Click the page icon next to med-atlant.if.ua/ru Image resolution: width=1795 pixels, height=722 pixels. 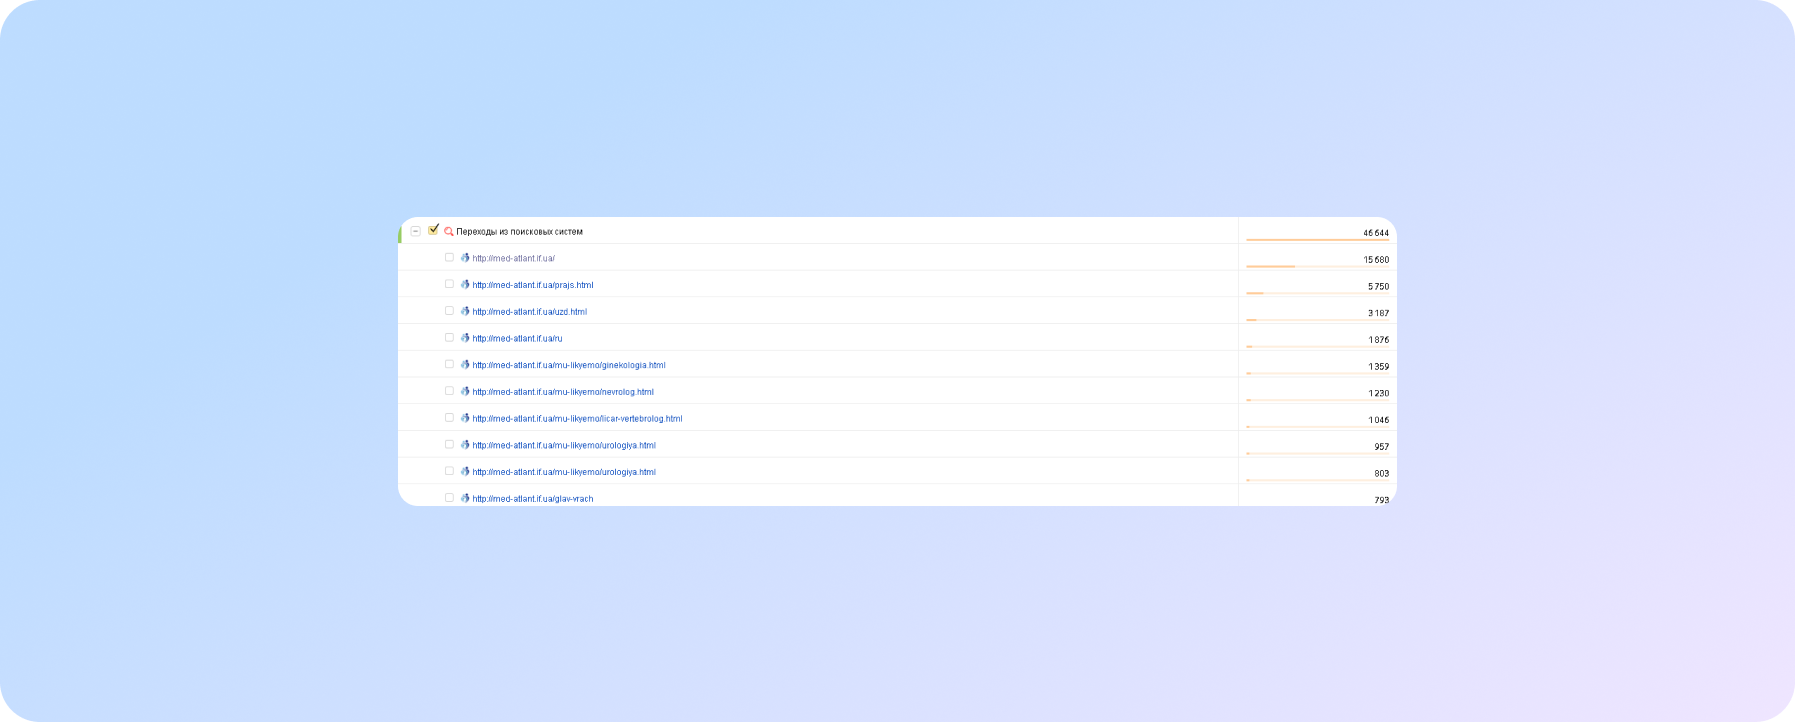click(465, 338)
